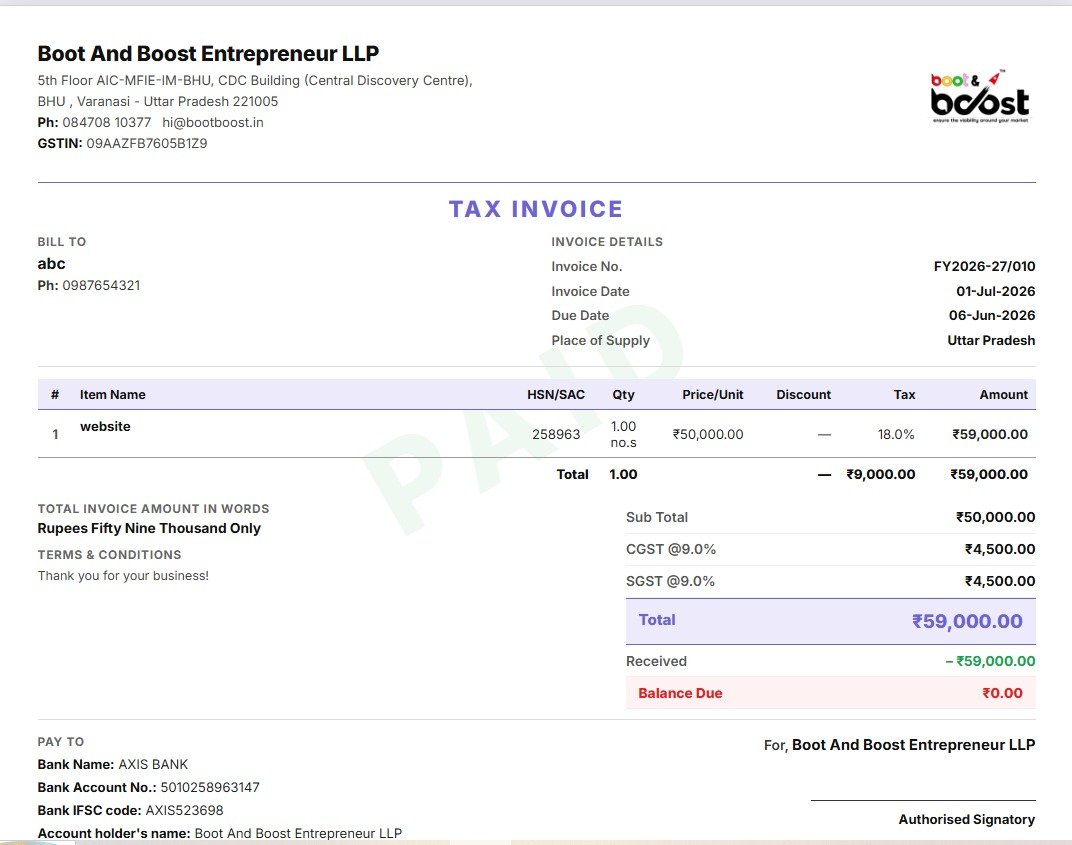Image resolution: width=1072 pixels, height=845 pixels.
Task: Click the Price/Unit column header
Action: coord(712,394)
